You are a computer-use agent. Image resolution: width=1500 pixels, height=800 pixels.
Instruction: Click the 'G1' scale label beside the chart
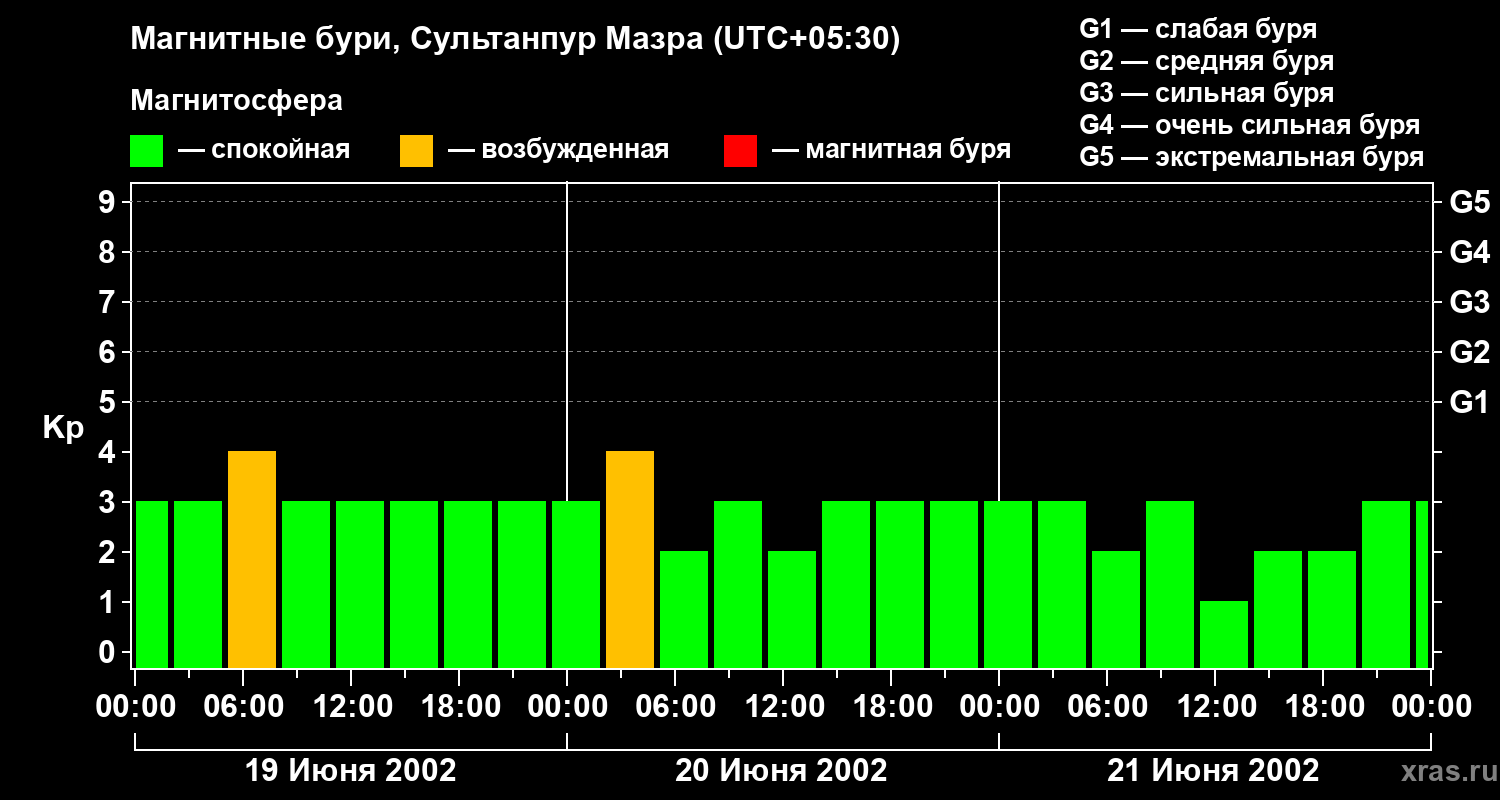point(1469,403)
